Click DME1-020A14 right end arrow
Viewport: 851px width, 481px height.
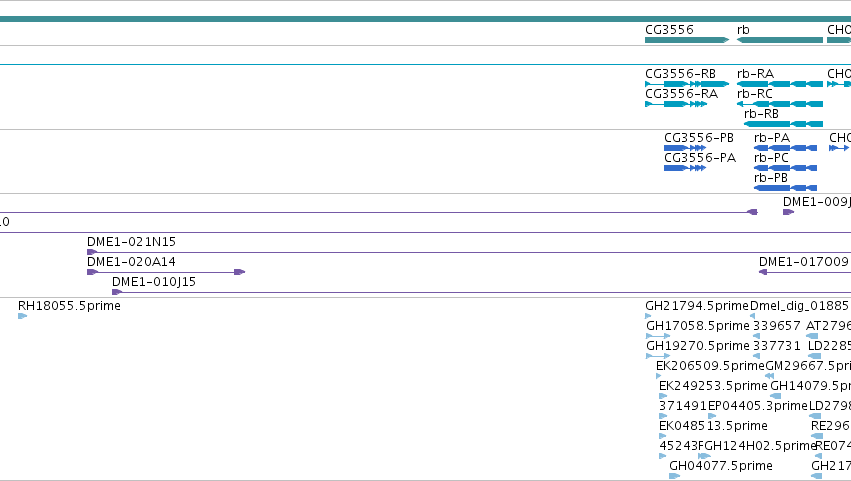(240, 272)
